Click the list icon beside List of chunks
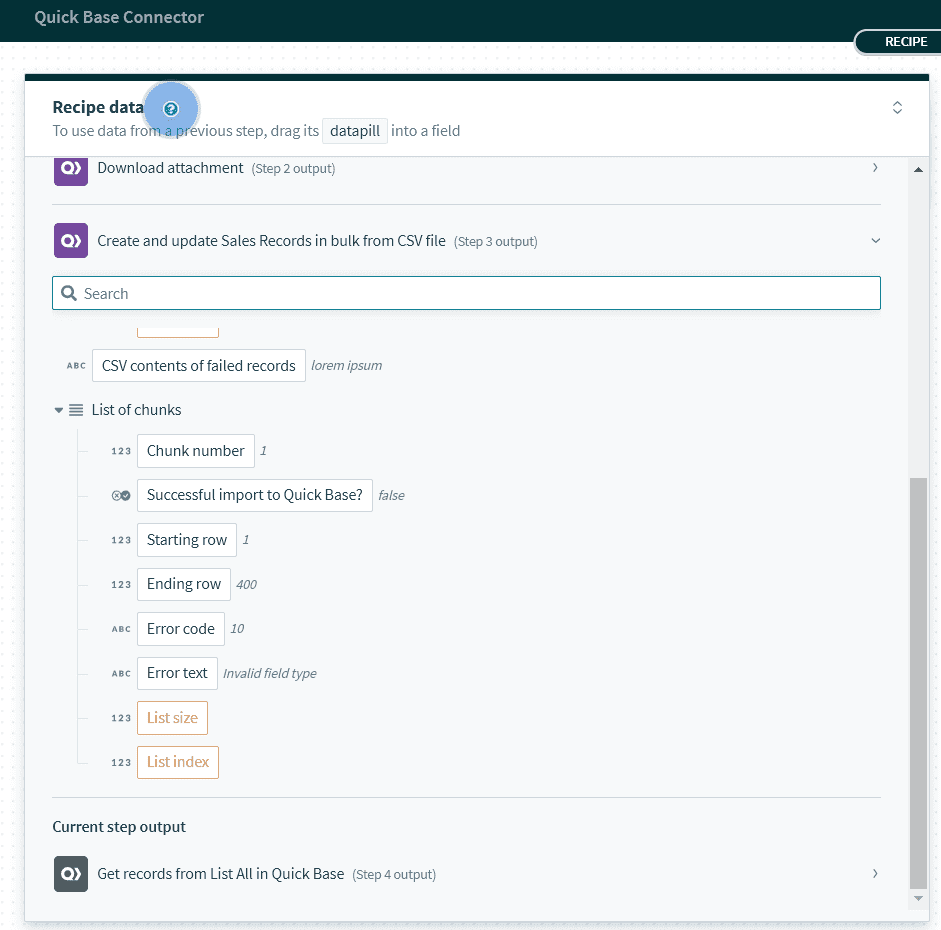This screenshot has width=941, height=930. [76, 410]
